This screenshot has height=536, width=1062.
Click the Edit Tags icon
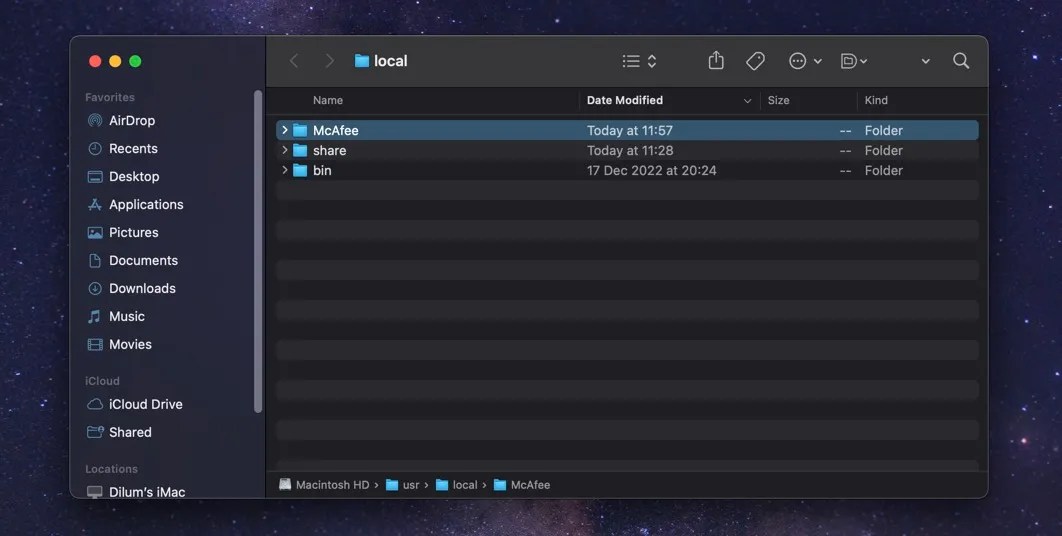click(x=755, y=61)
